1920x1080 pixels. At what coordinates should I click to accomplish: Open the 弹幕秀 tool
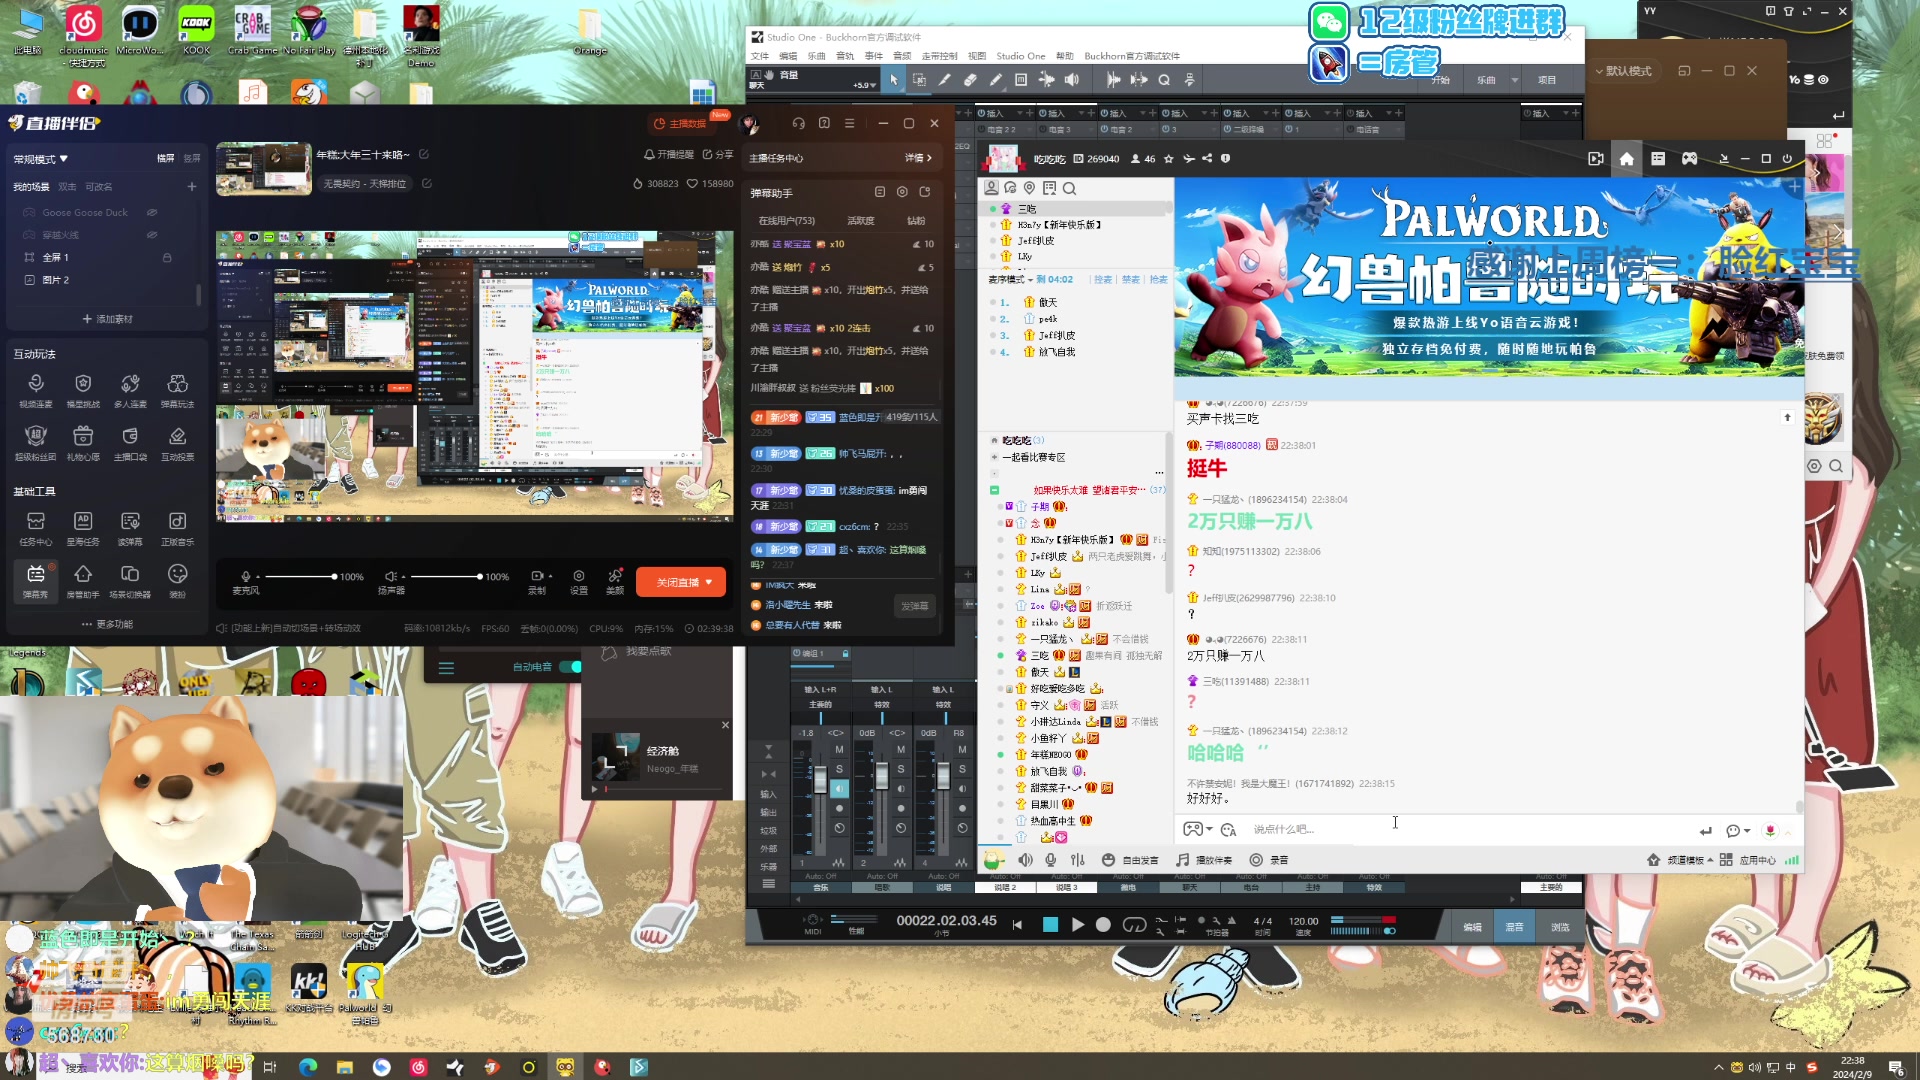click(x=36, y=581)
